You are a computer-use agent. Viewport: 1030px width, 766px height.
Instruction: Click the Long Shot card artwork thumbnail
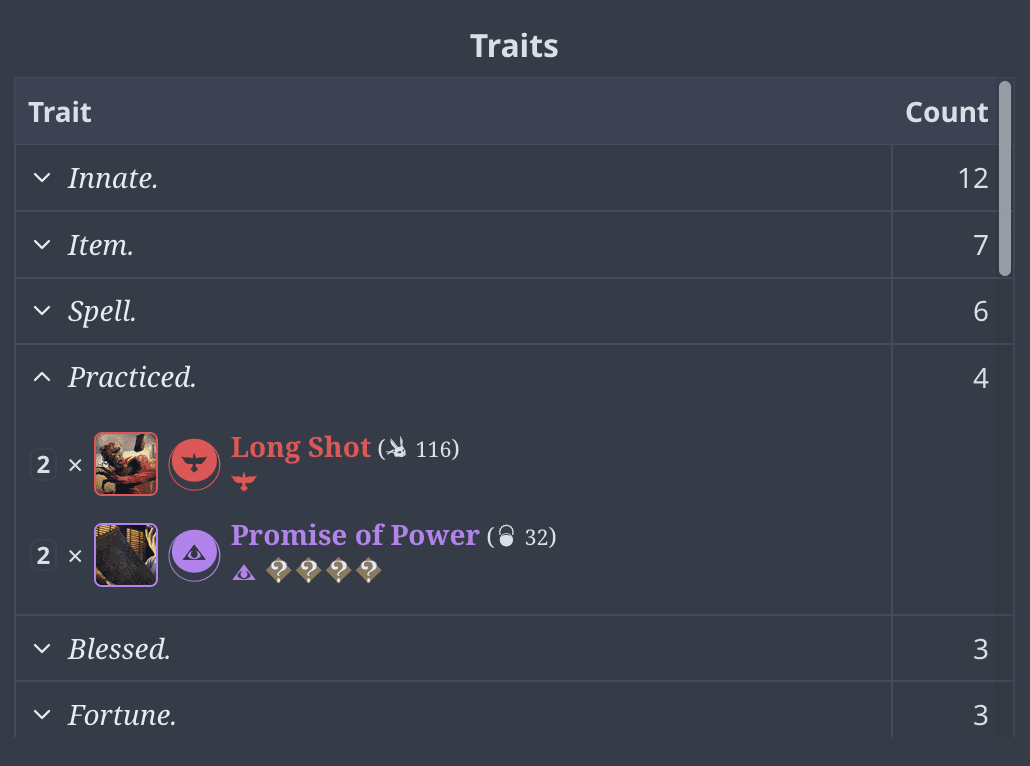click(125, 464)
